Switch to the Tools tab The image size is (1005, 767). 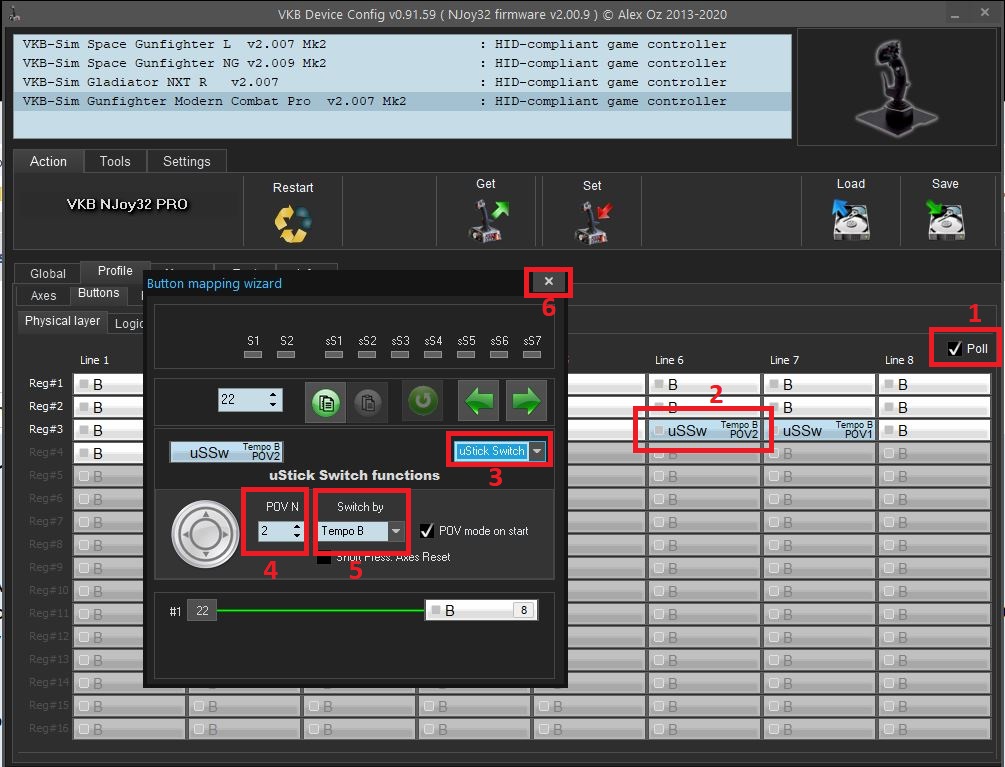tap(115, 161)
